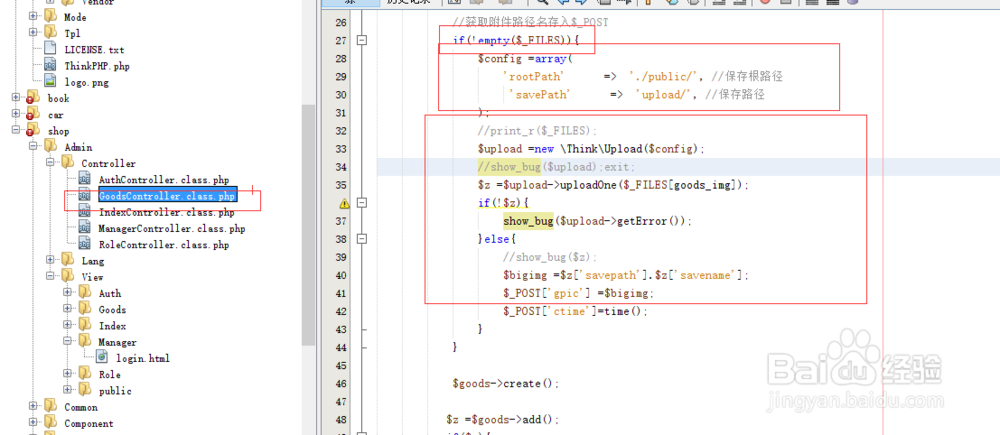
Task: Click the logo.png image file icon
Action: coord(51,82)
